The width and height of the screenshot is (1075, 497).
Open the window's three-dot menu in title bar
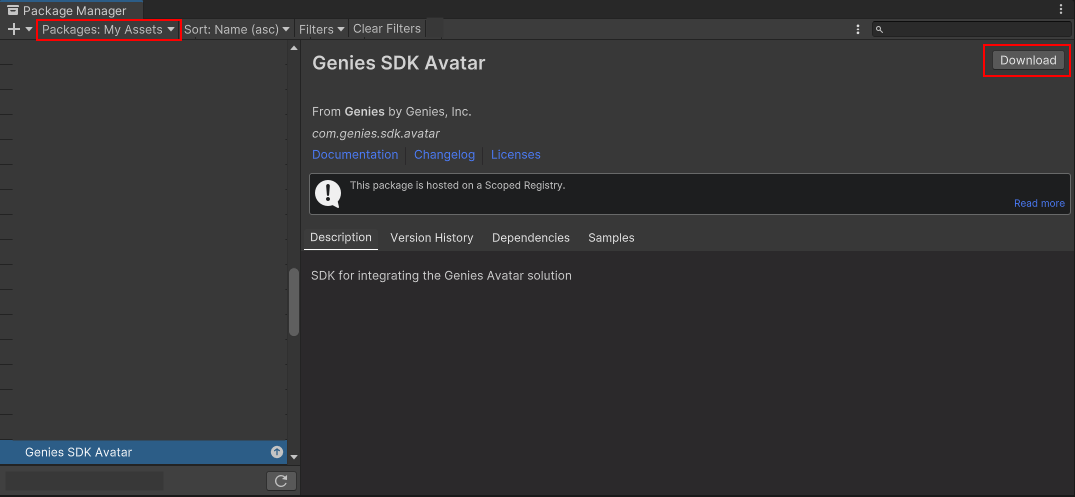click(x=1061, y=10)
